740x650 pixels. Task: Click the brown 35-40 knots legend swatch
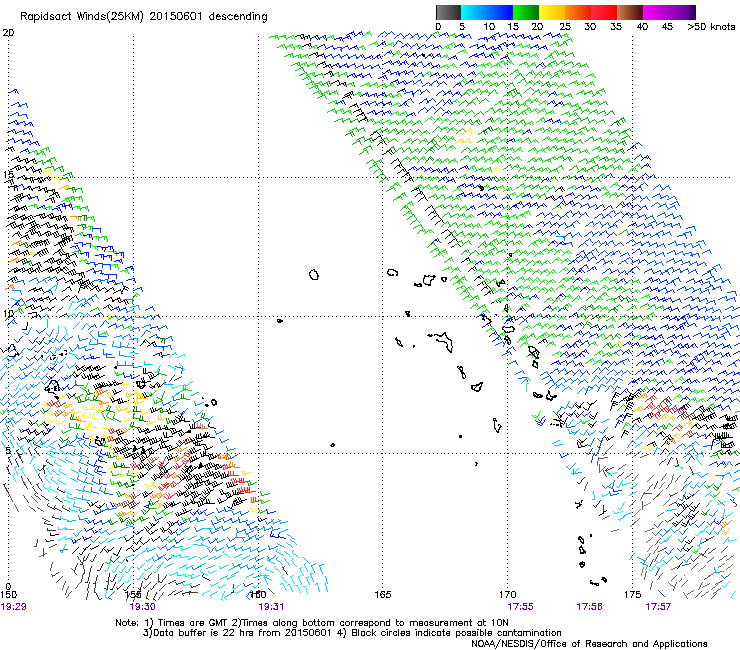[630, 12]
